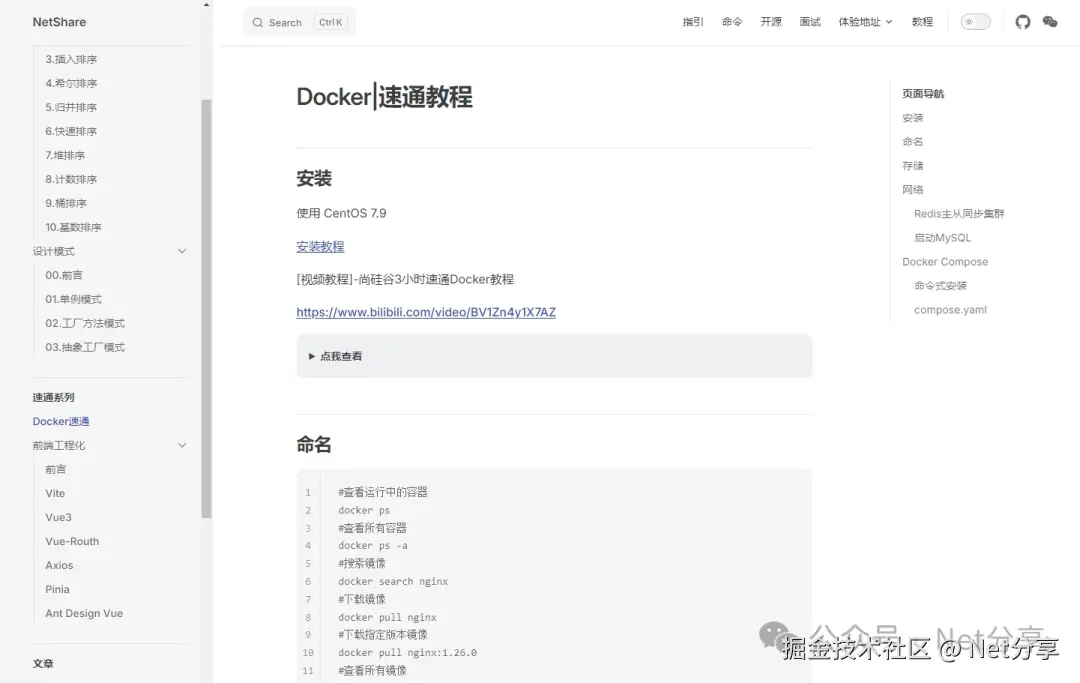This screenshot has width=1080, height=683.
Task: Click the 速通系列 sidebar group title
Action: (53, 397)
